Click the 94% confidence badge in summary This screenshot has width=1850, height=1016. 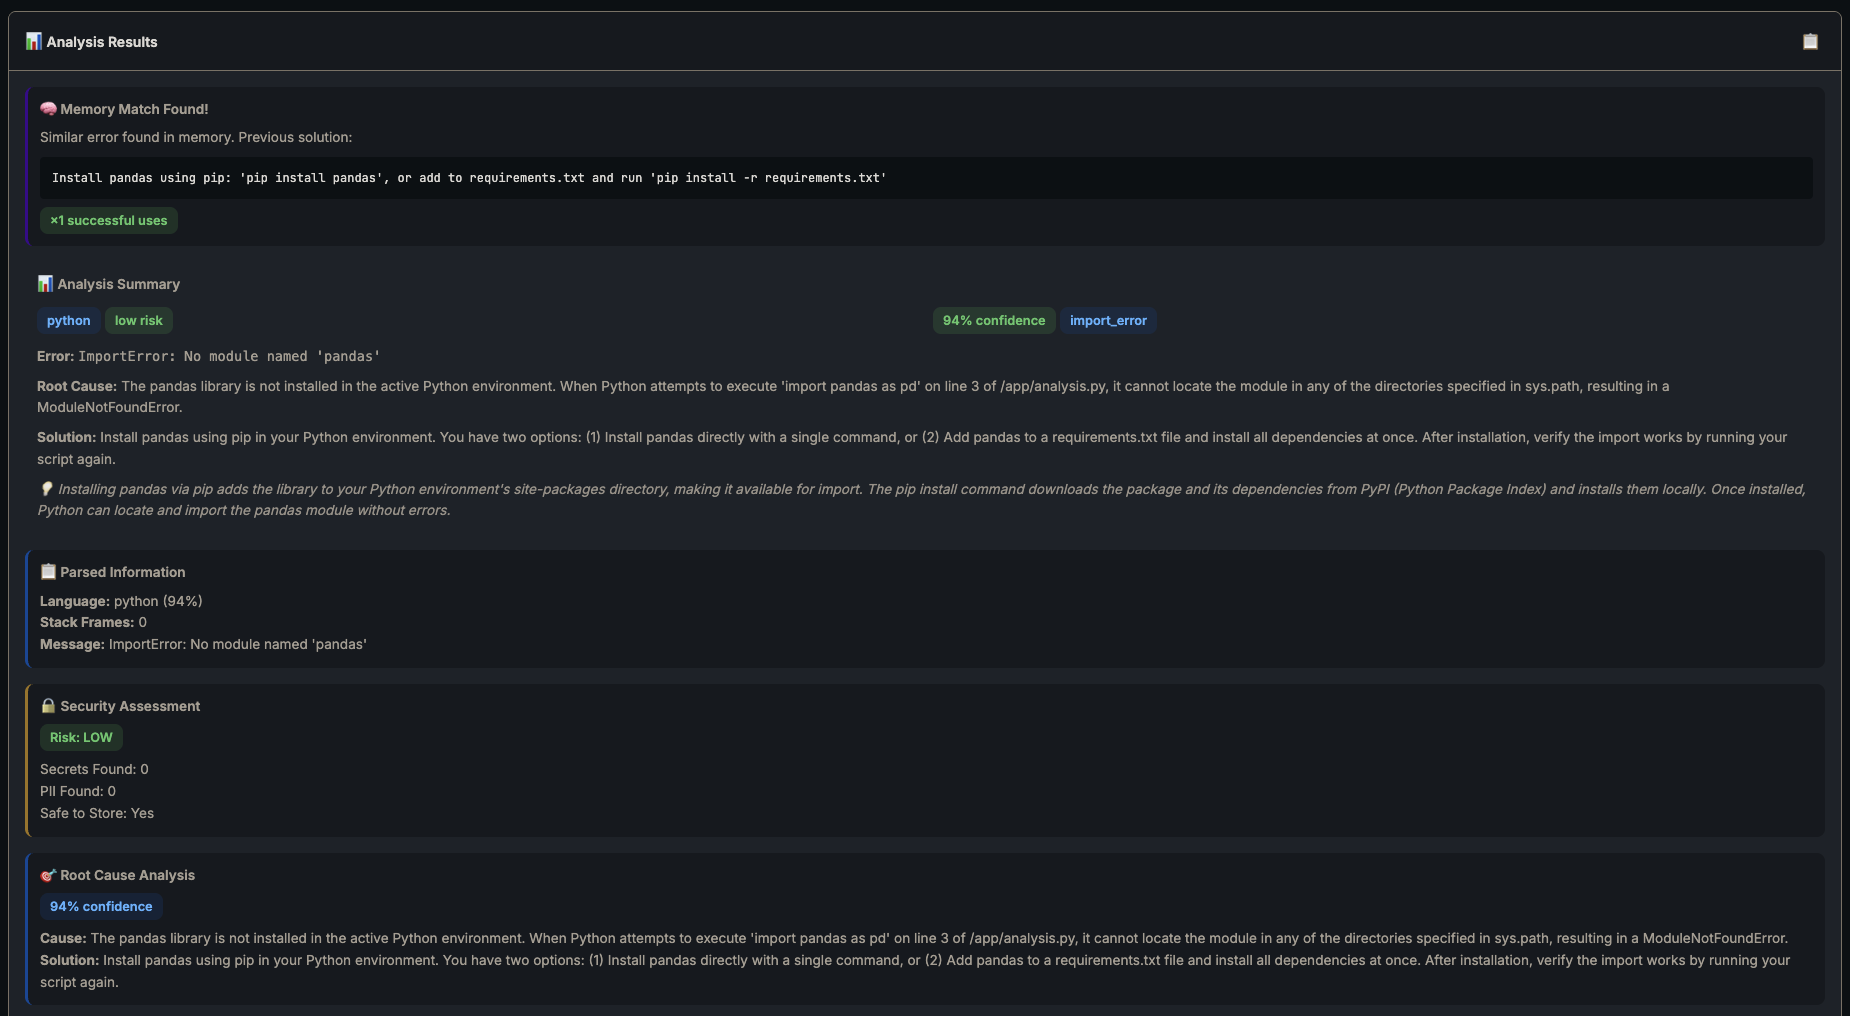tap(993, 321)
